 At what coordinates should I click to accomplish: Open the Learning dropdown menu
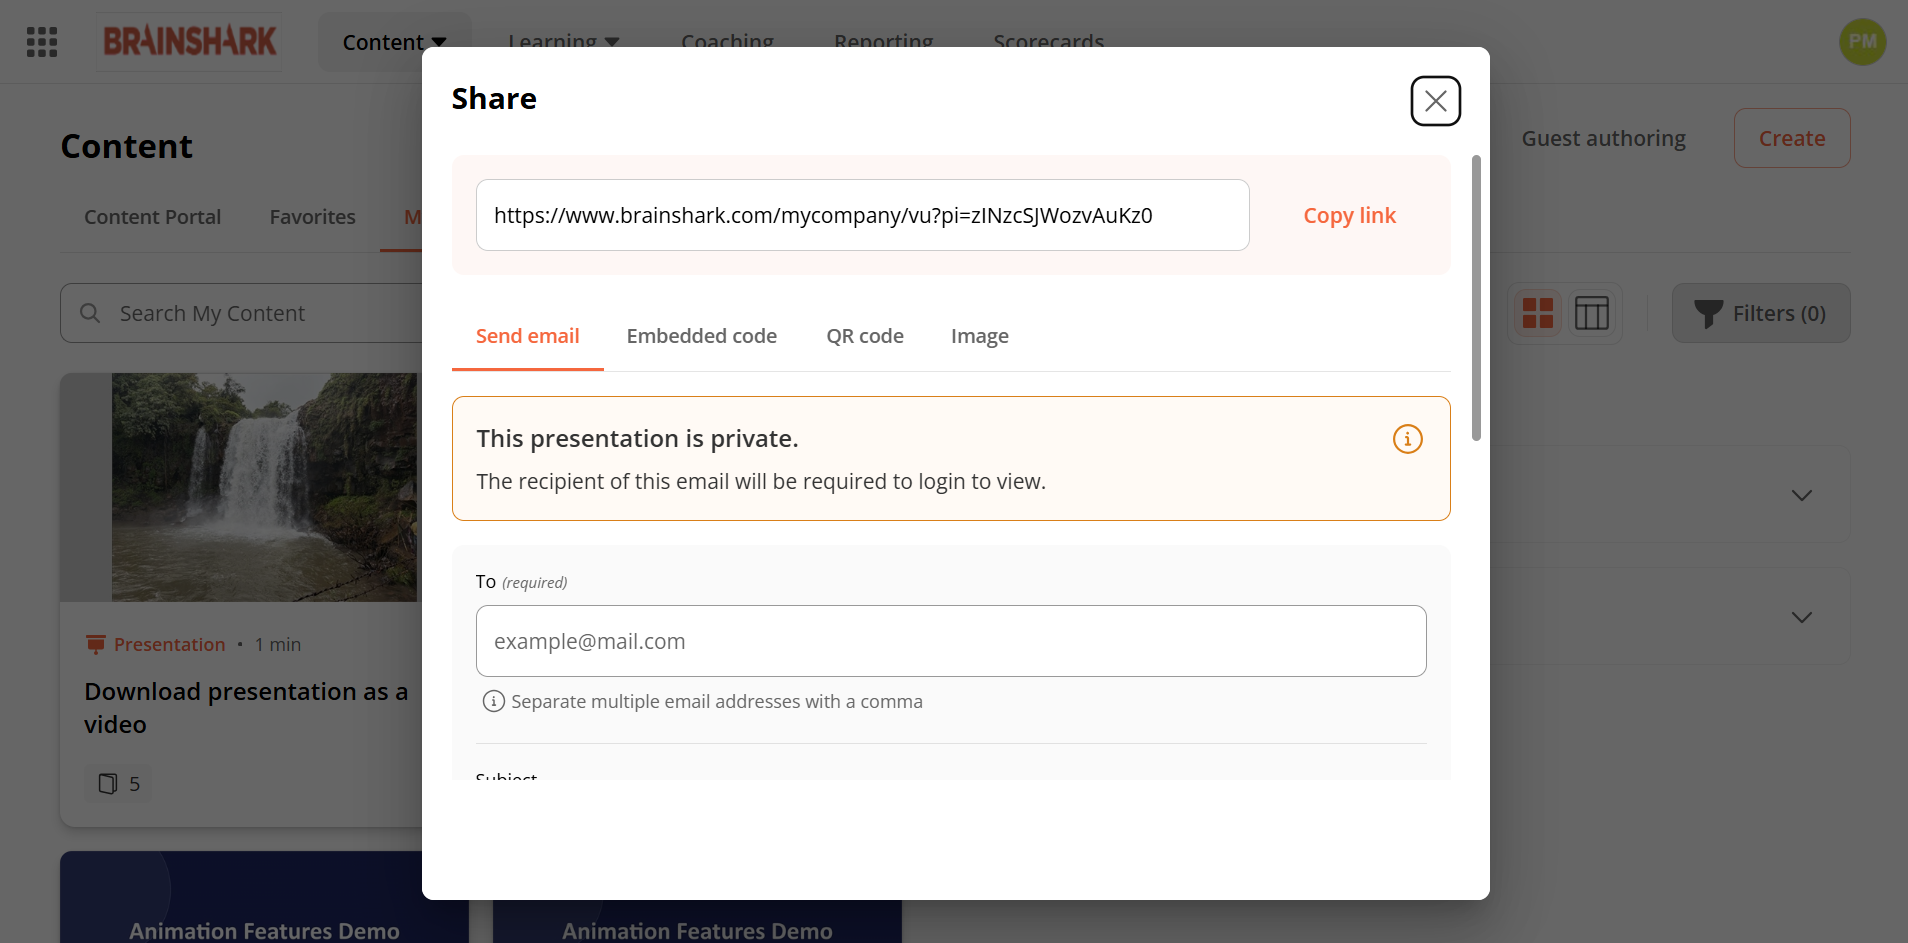564,42
